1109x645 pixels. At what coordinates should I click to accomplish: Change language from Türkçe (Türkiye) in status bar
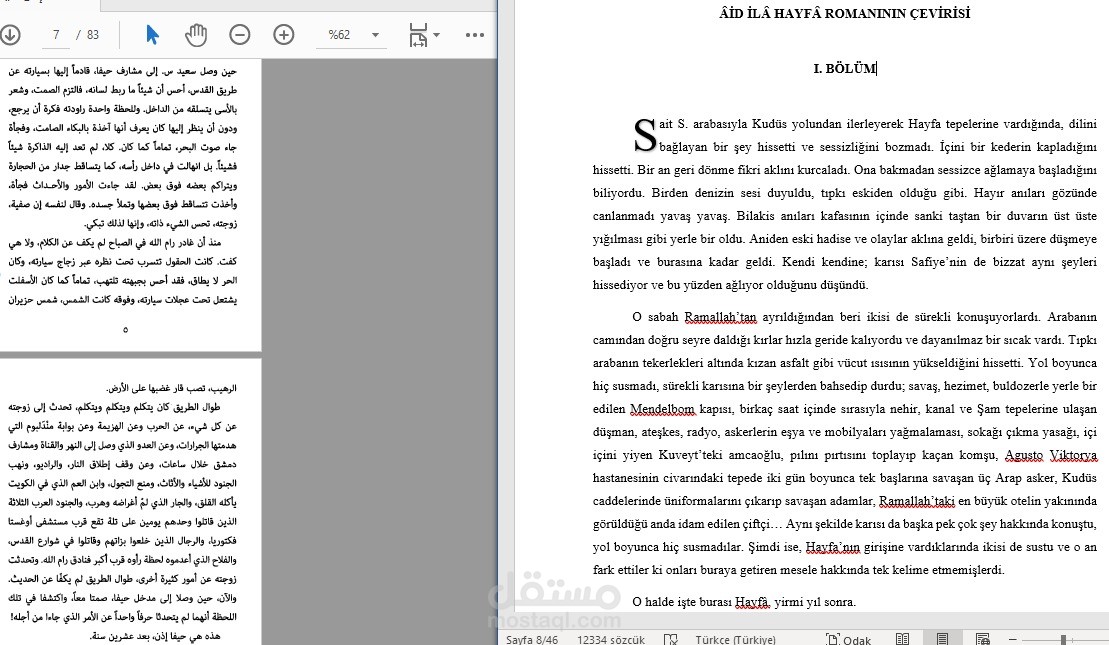(x=736, y=639)
